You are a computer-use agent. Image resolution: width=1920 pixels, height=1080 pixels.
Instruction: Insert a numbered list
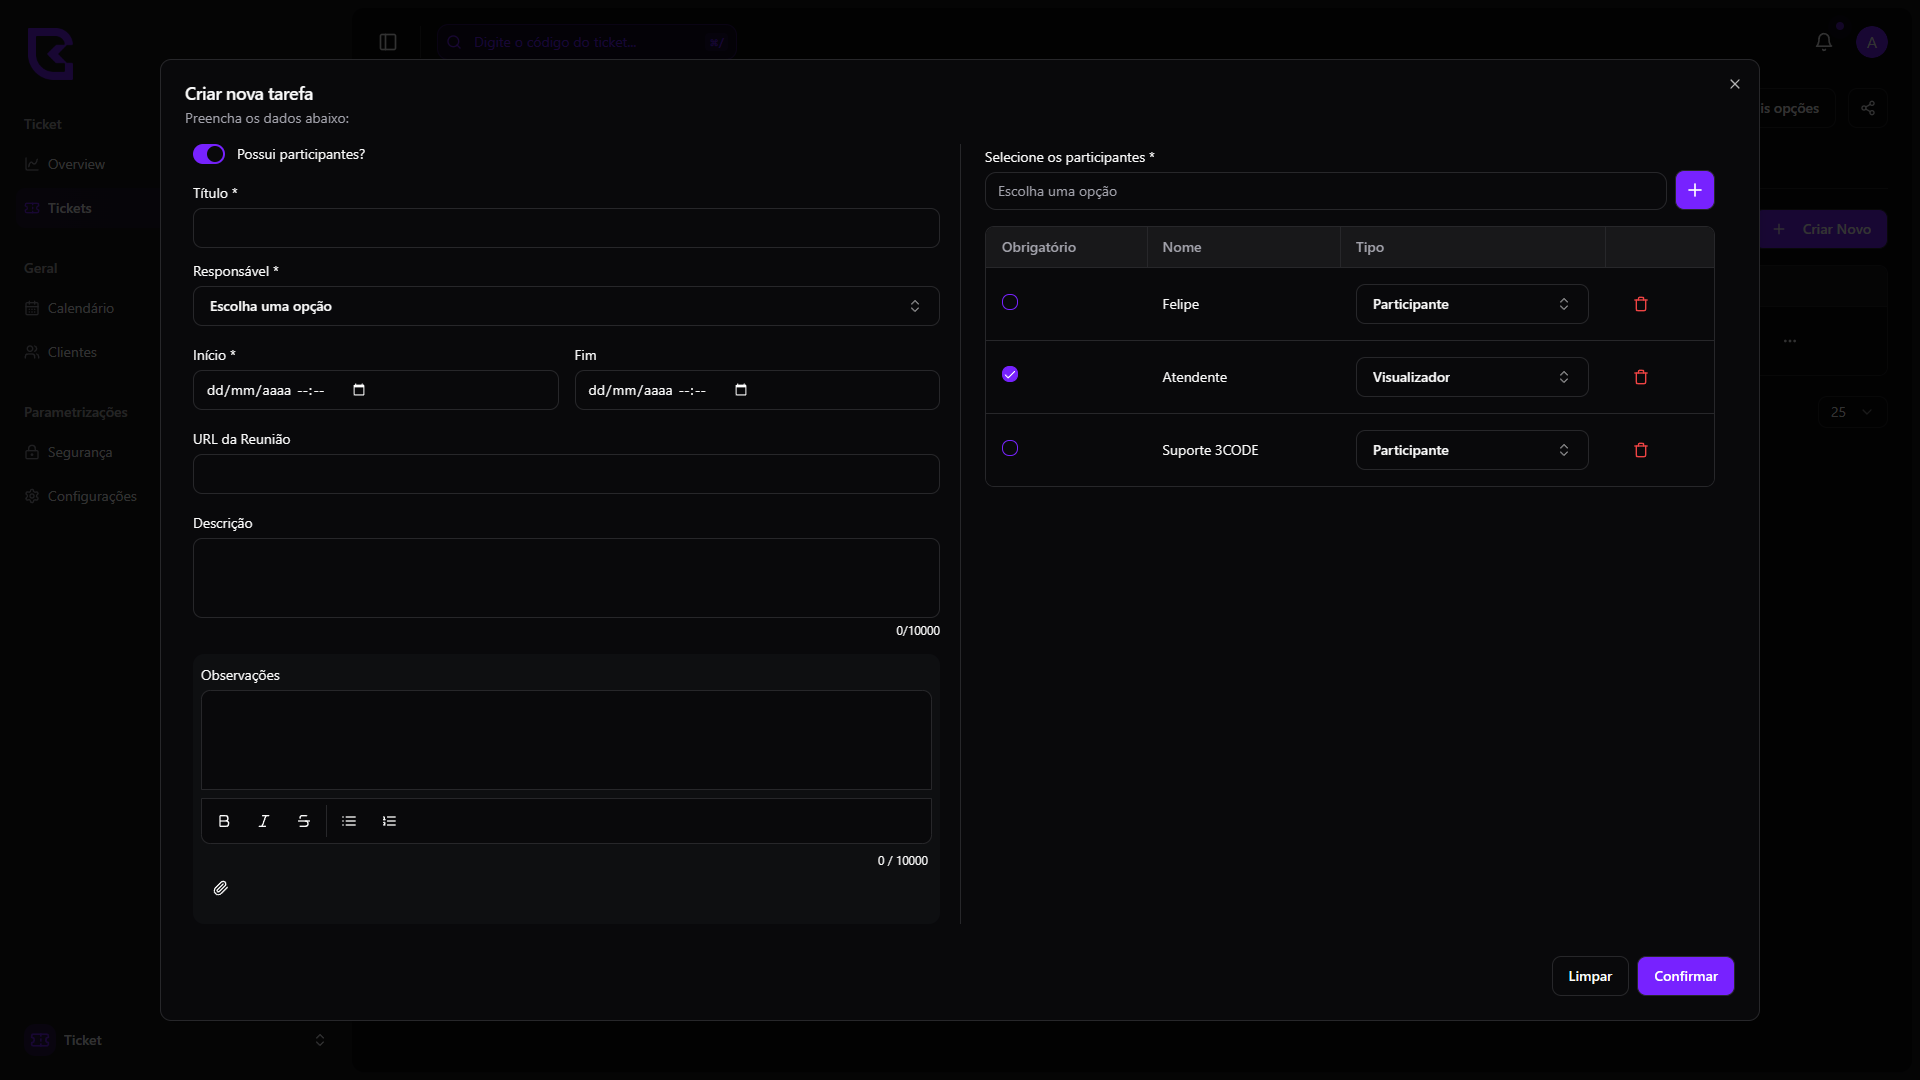click(x=389, y=821)
